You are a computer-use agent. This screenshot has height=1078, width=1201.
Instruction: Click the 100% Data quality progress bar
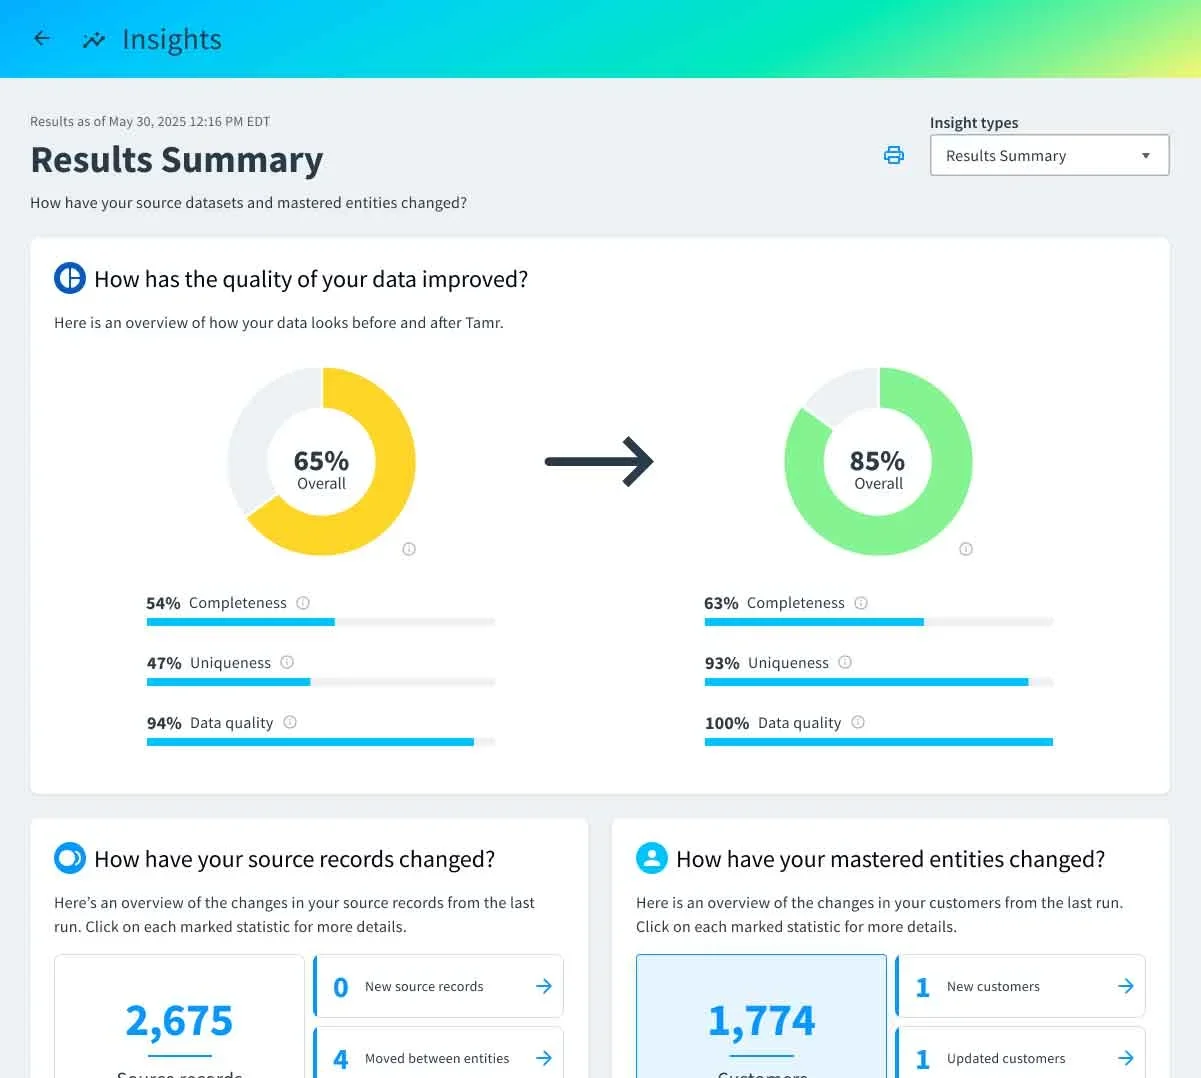(x=879, y=742)
